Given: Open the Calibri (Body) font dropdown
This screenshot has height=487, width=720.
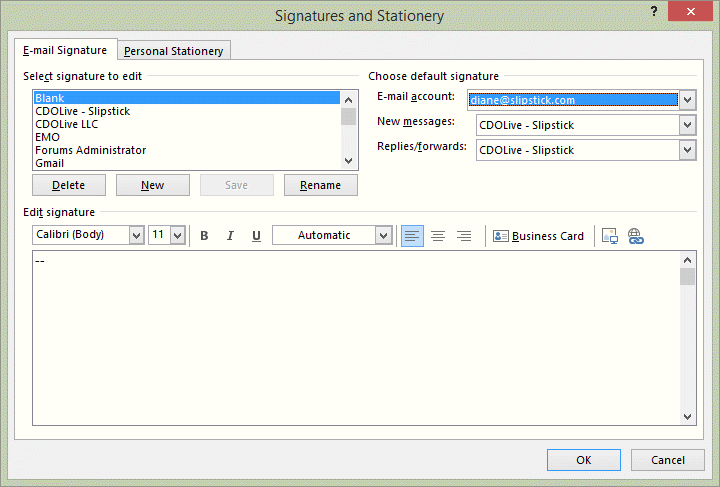Looking at the screenshot, I should pos(136,235).
